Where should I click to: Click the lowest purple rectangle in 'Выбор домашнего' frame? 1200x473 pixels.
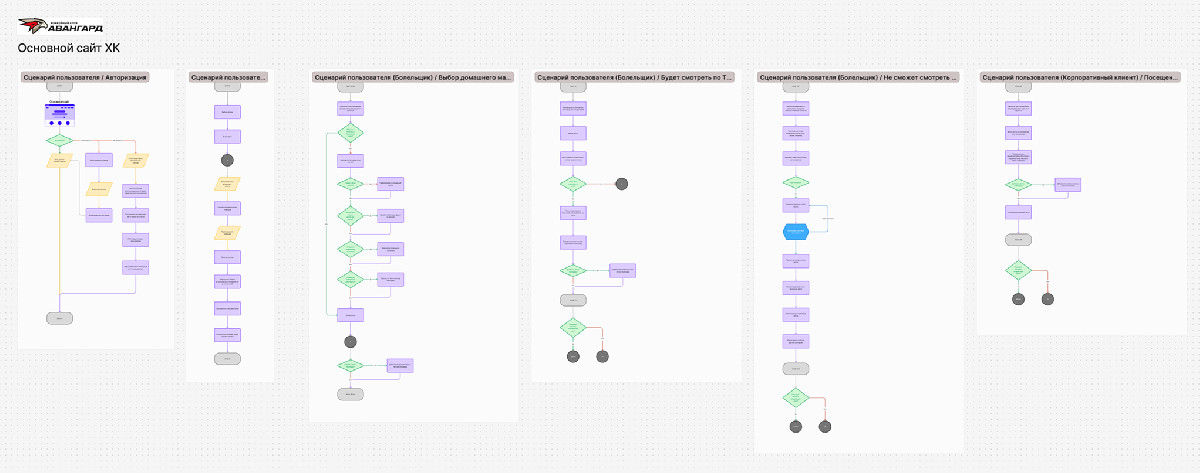point(399,366)
